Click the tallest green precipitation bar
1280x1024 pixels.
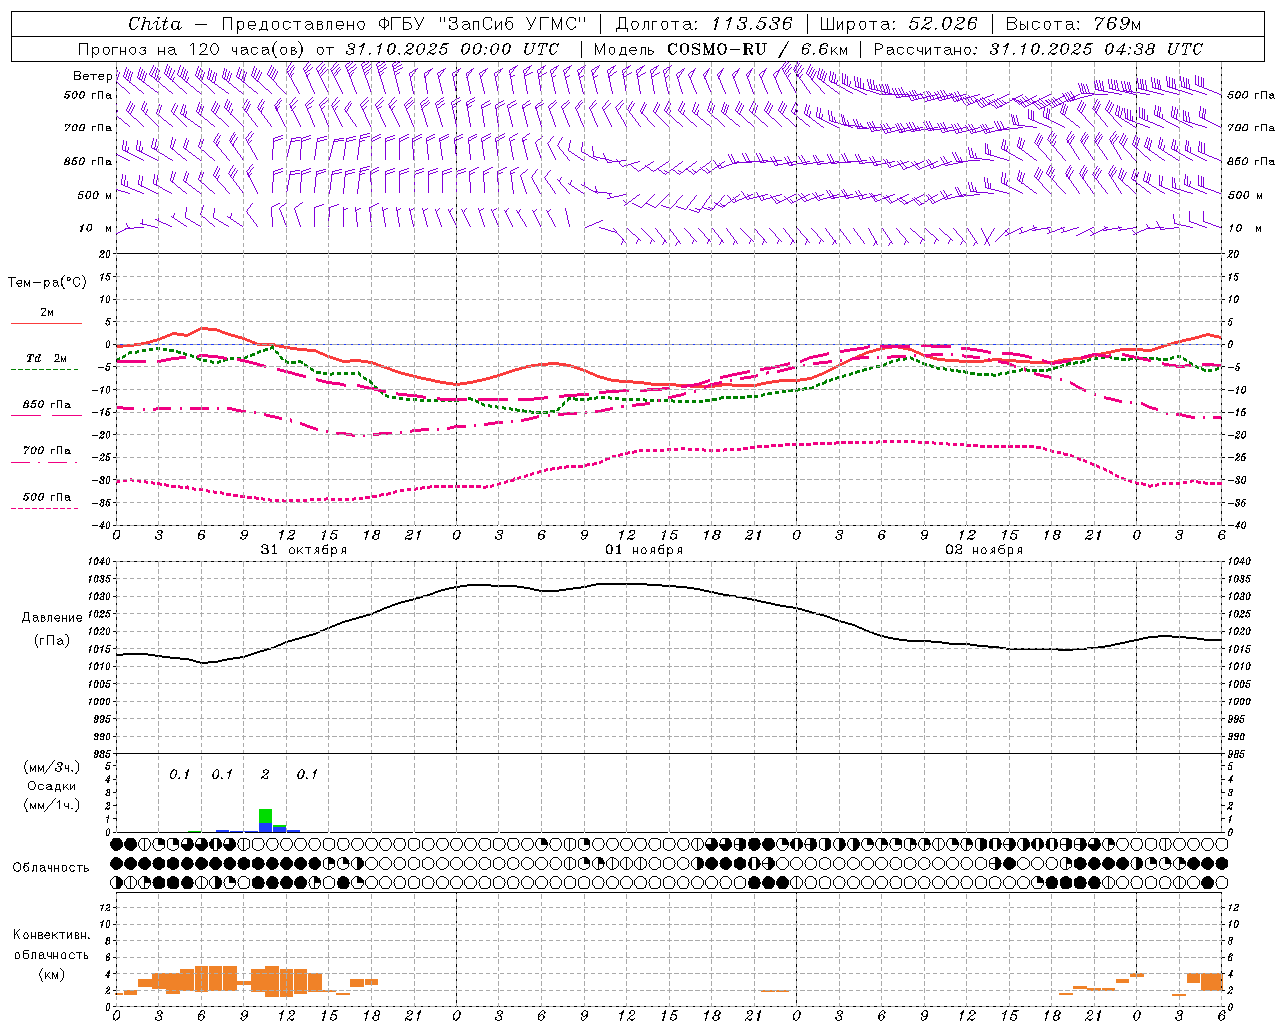[x=265, y=816]
